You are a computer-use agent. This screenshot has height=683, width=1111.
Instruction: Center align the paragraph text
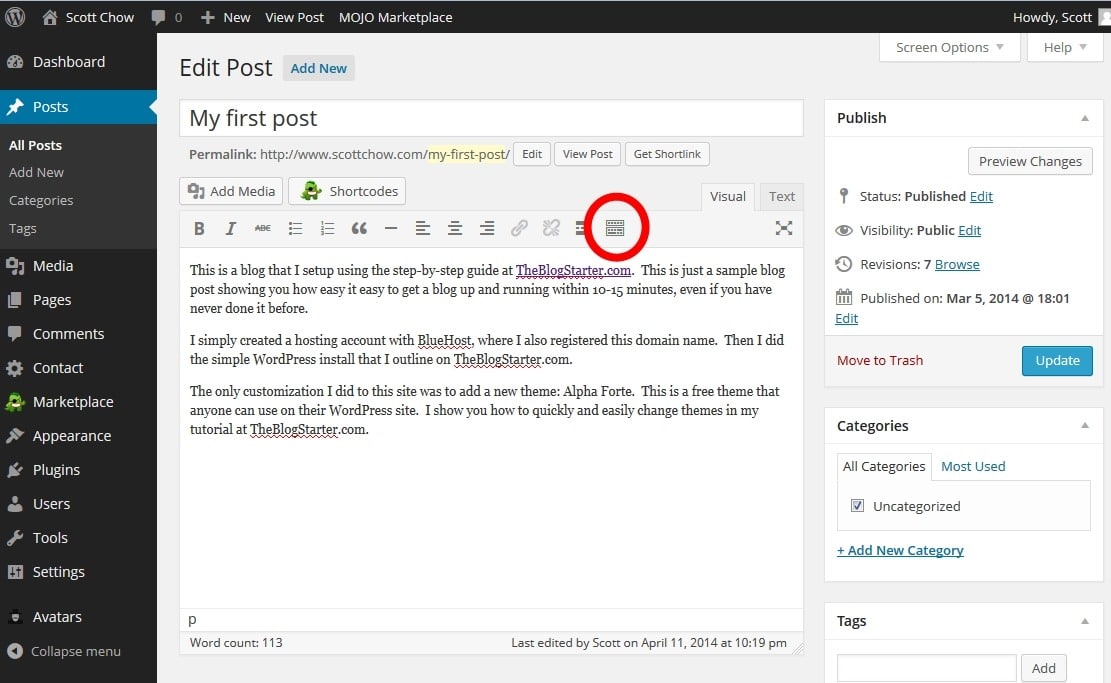455,228
